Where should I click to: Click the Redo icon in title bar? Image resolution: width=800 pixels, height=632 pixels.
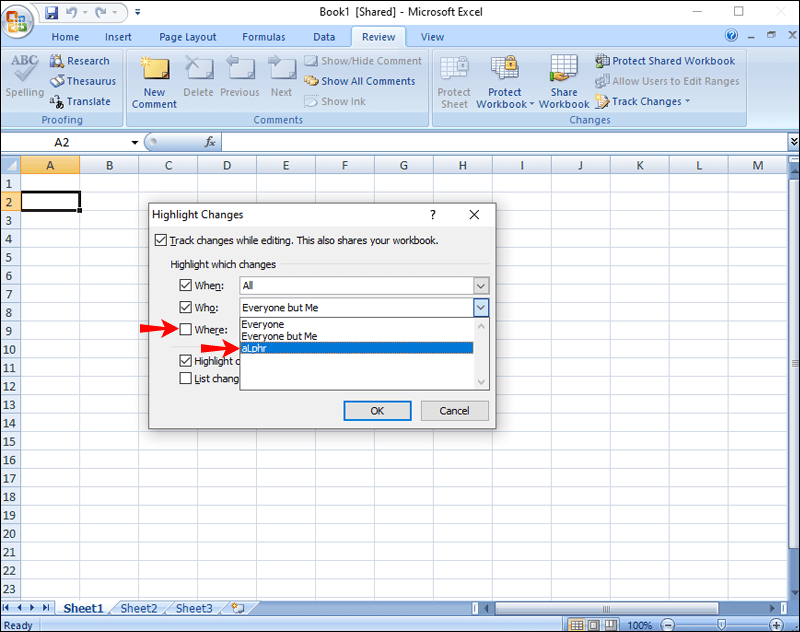click(x=101, y=12)
